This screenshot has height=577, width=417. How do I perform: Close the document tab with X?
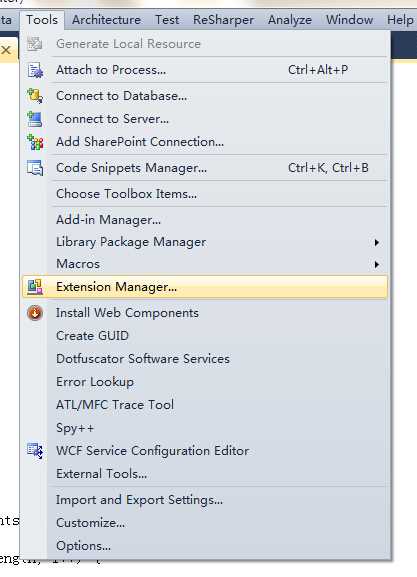click(x=6, y=50)
